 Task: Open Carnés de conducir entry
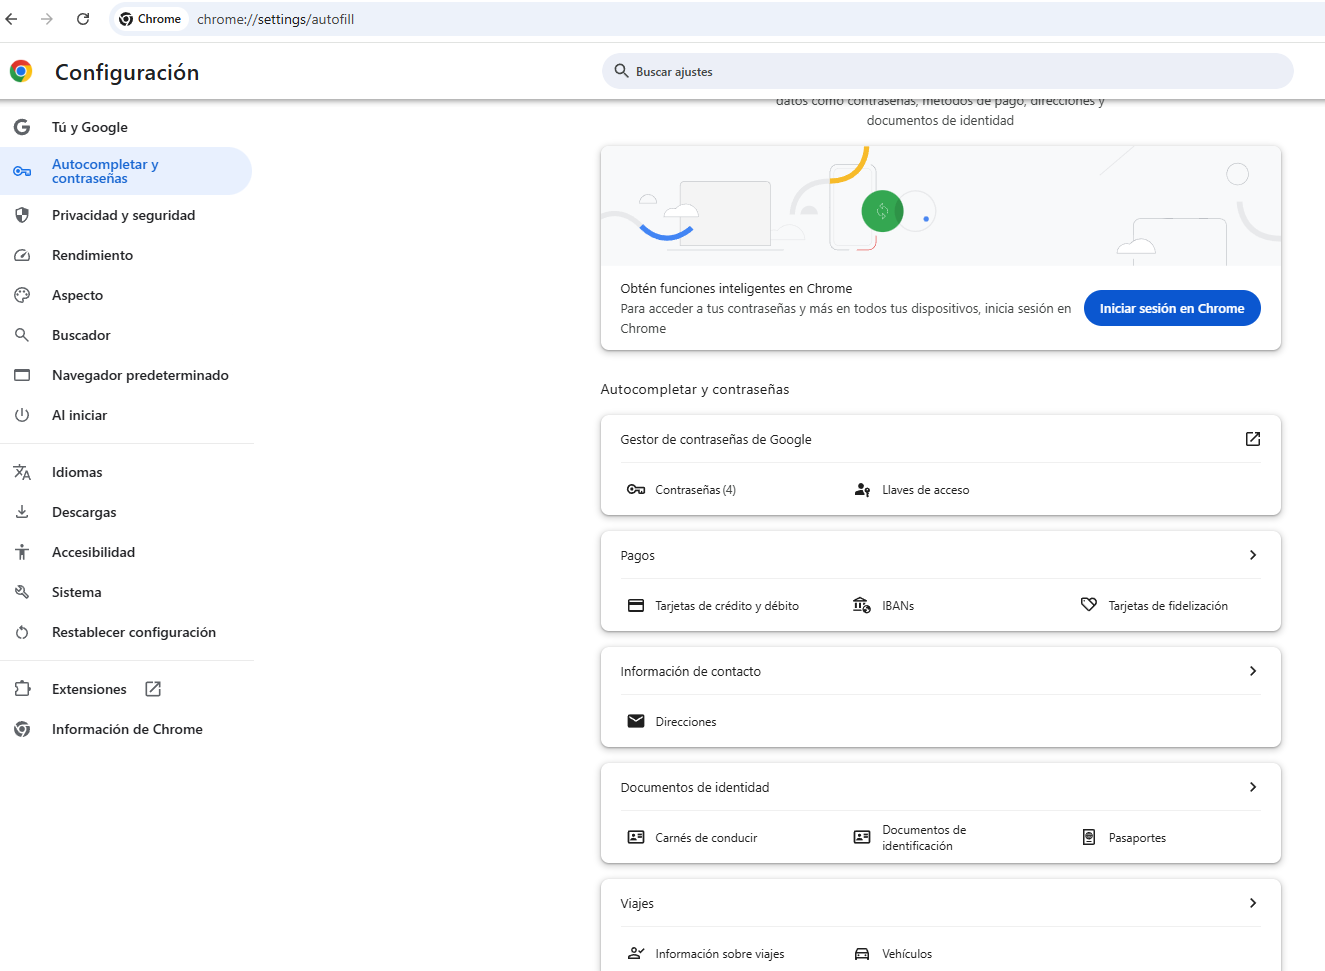coord(706,838)
